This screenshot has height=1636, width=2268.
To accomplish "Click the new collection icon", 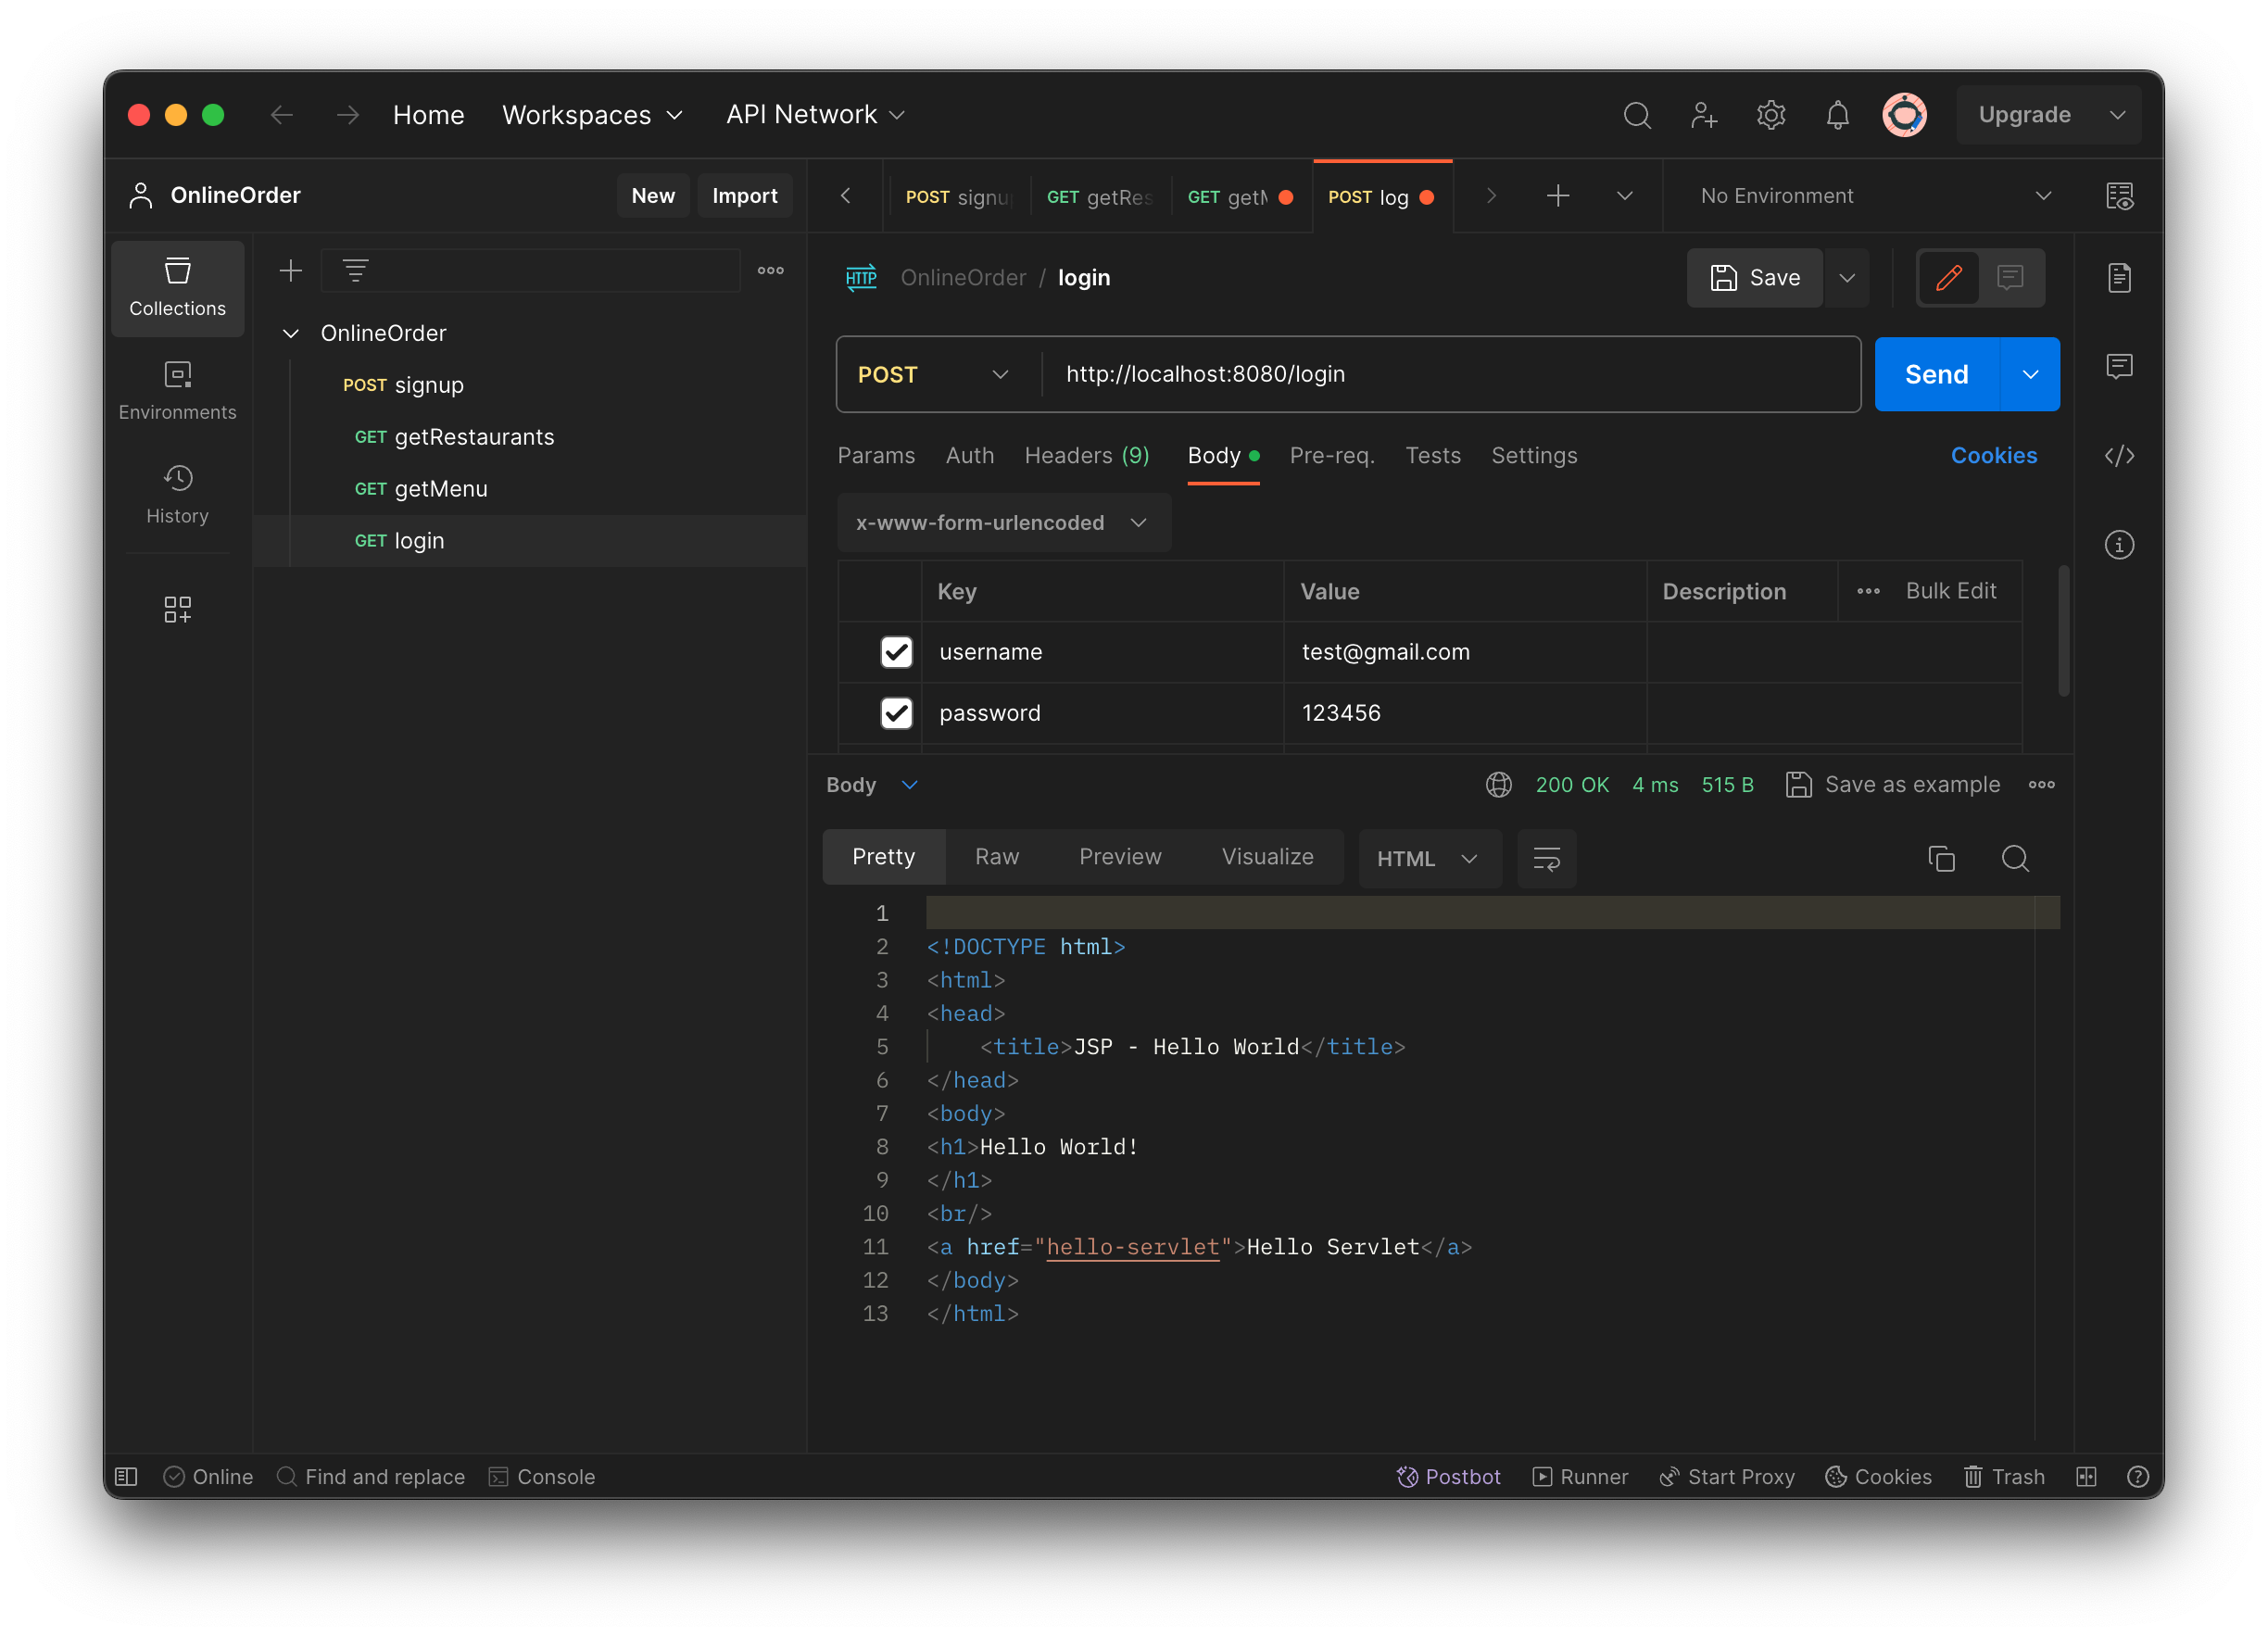I will tap(291, 271).
